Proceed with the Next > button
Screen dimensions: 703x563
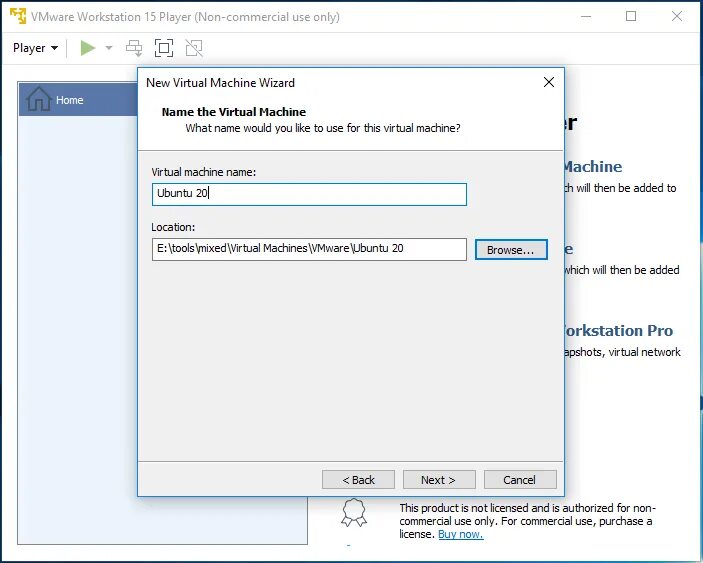[x=439, y=480]
